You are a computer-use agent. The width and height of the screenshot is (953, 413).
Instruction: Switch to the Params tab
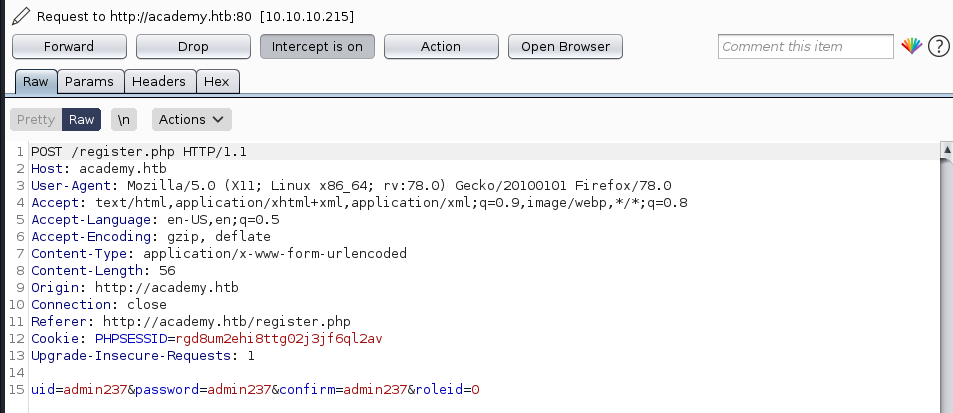click(90, 82)
